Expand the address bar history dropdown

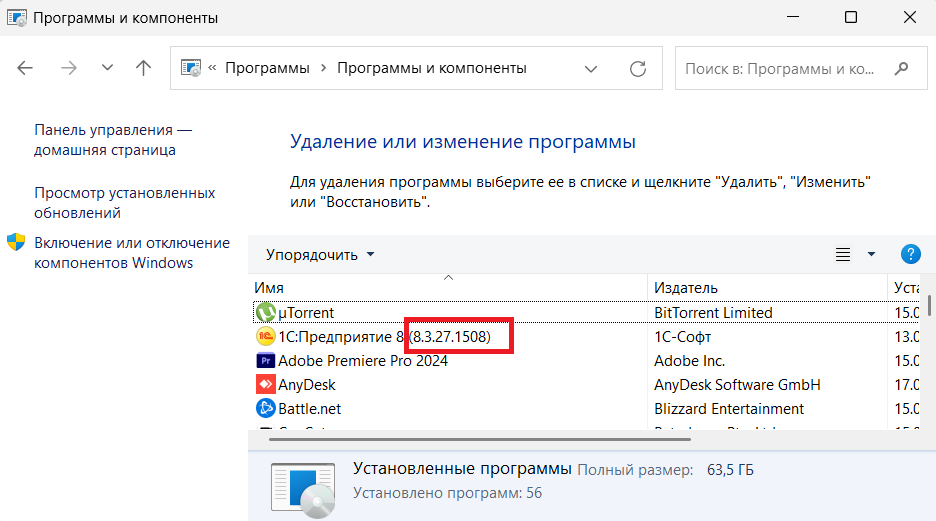pos(591,69)
